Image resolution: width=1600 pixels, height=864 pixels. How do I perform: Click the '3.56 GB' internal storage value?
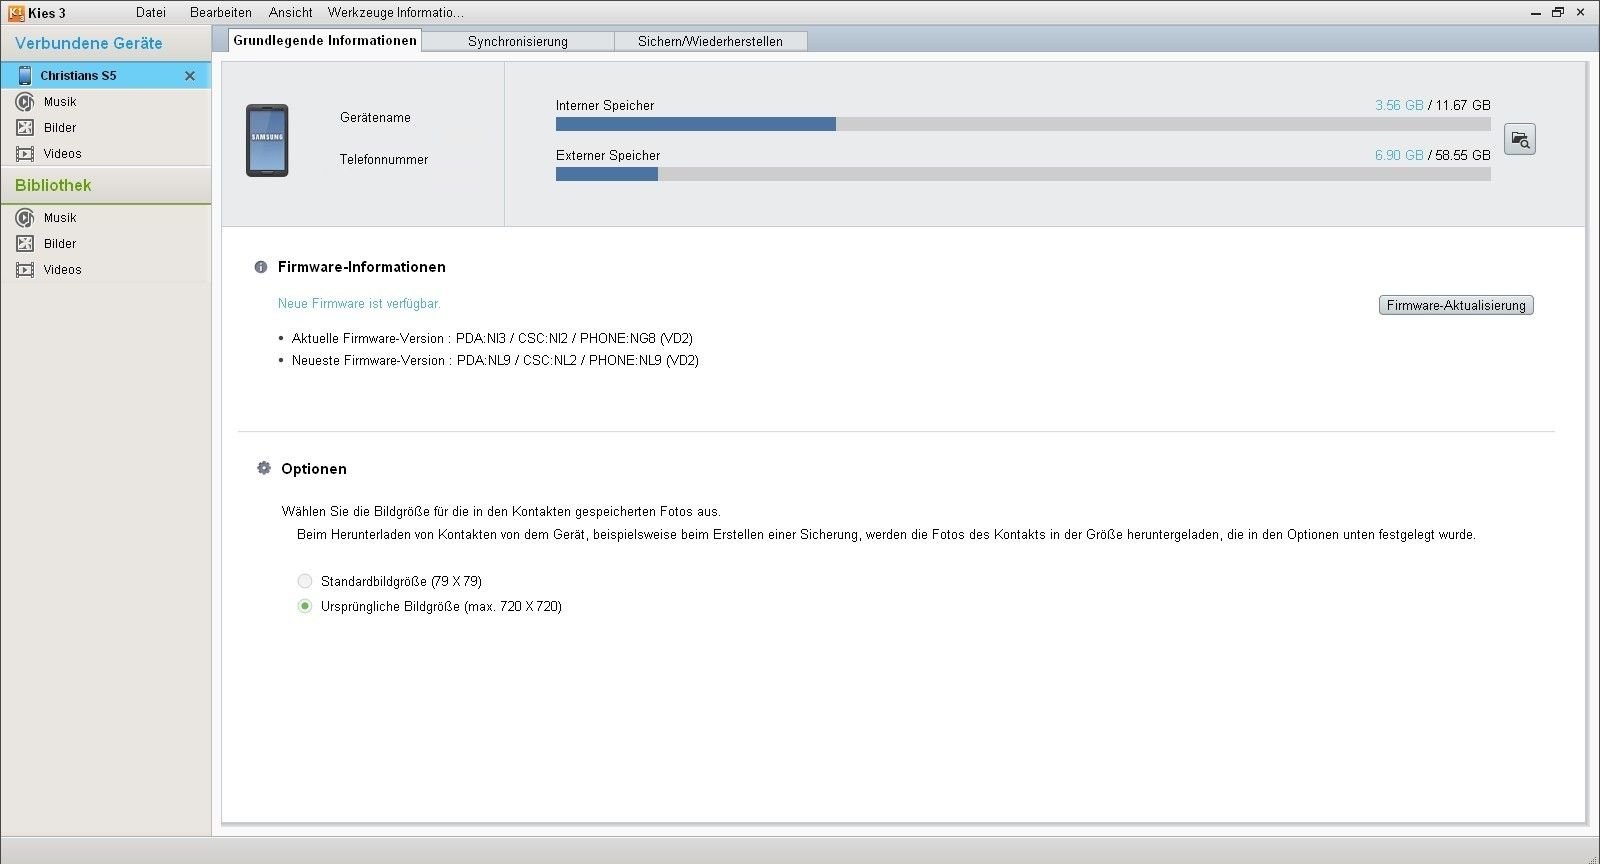1399,105
